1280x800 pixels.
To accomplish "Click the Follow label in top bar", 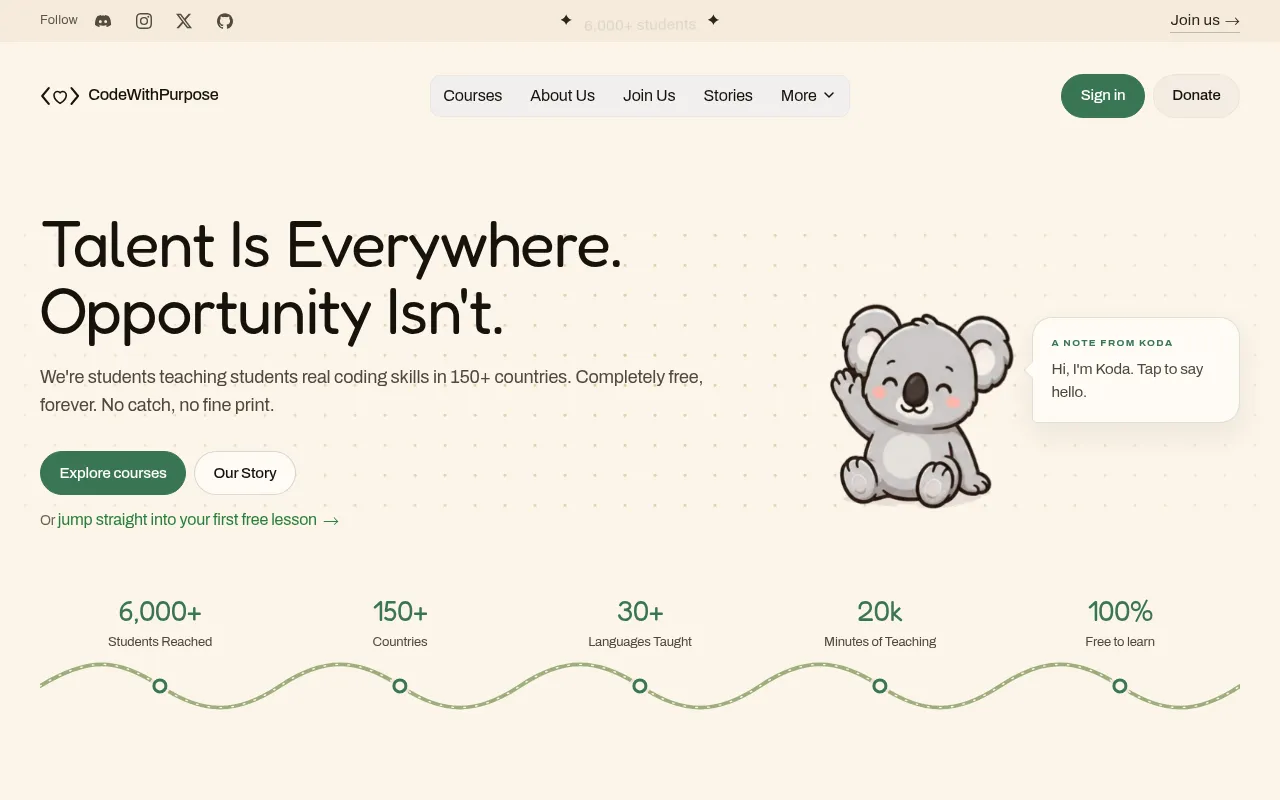I will [59, 20].
